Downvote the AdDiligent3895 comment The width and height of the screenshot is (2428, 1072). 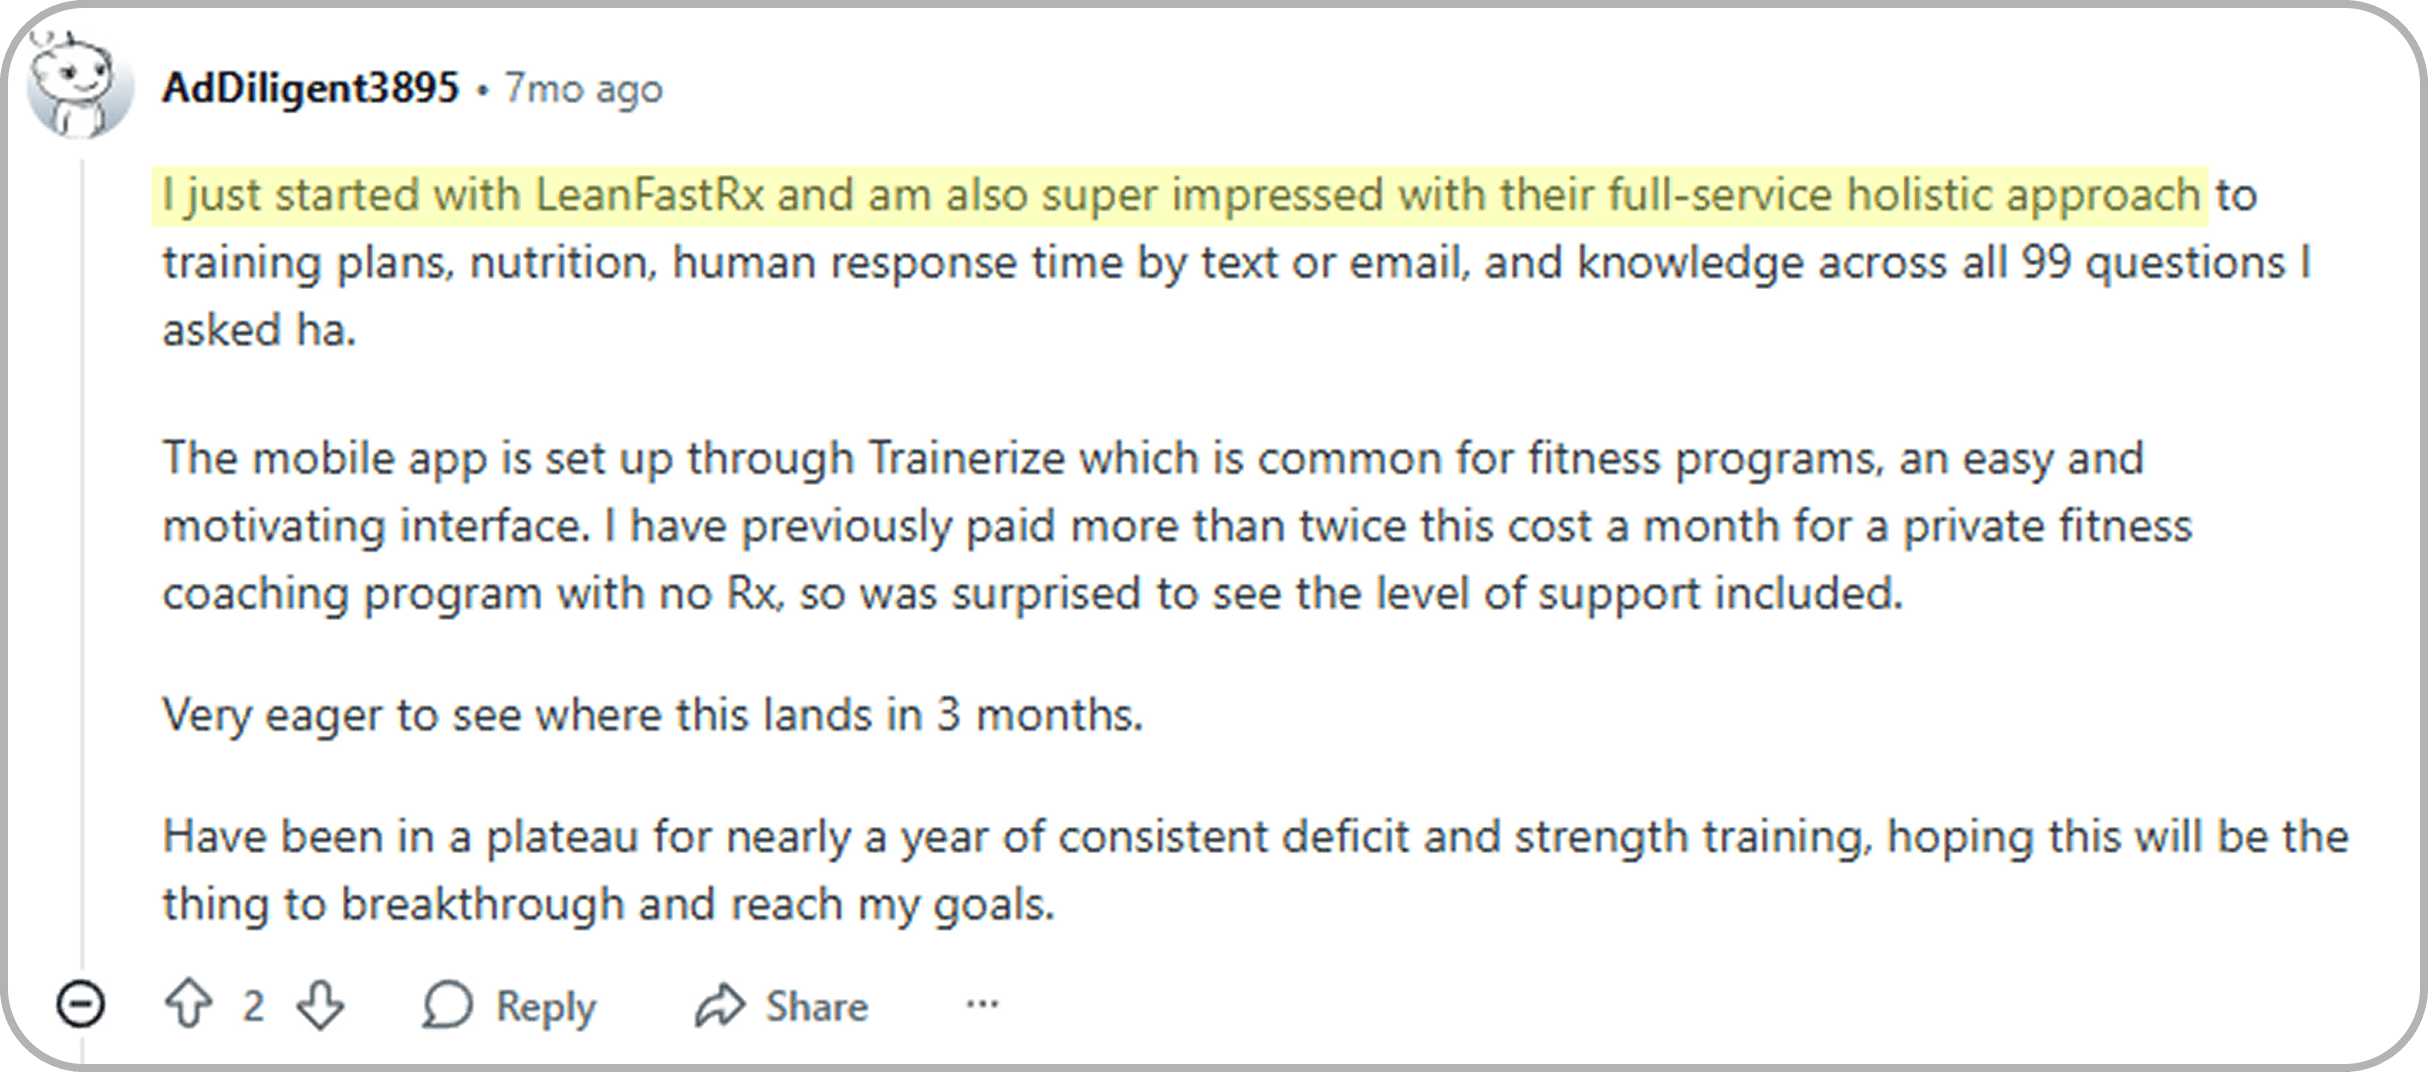[x=320, y=1004]
